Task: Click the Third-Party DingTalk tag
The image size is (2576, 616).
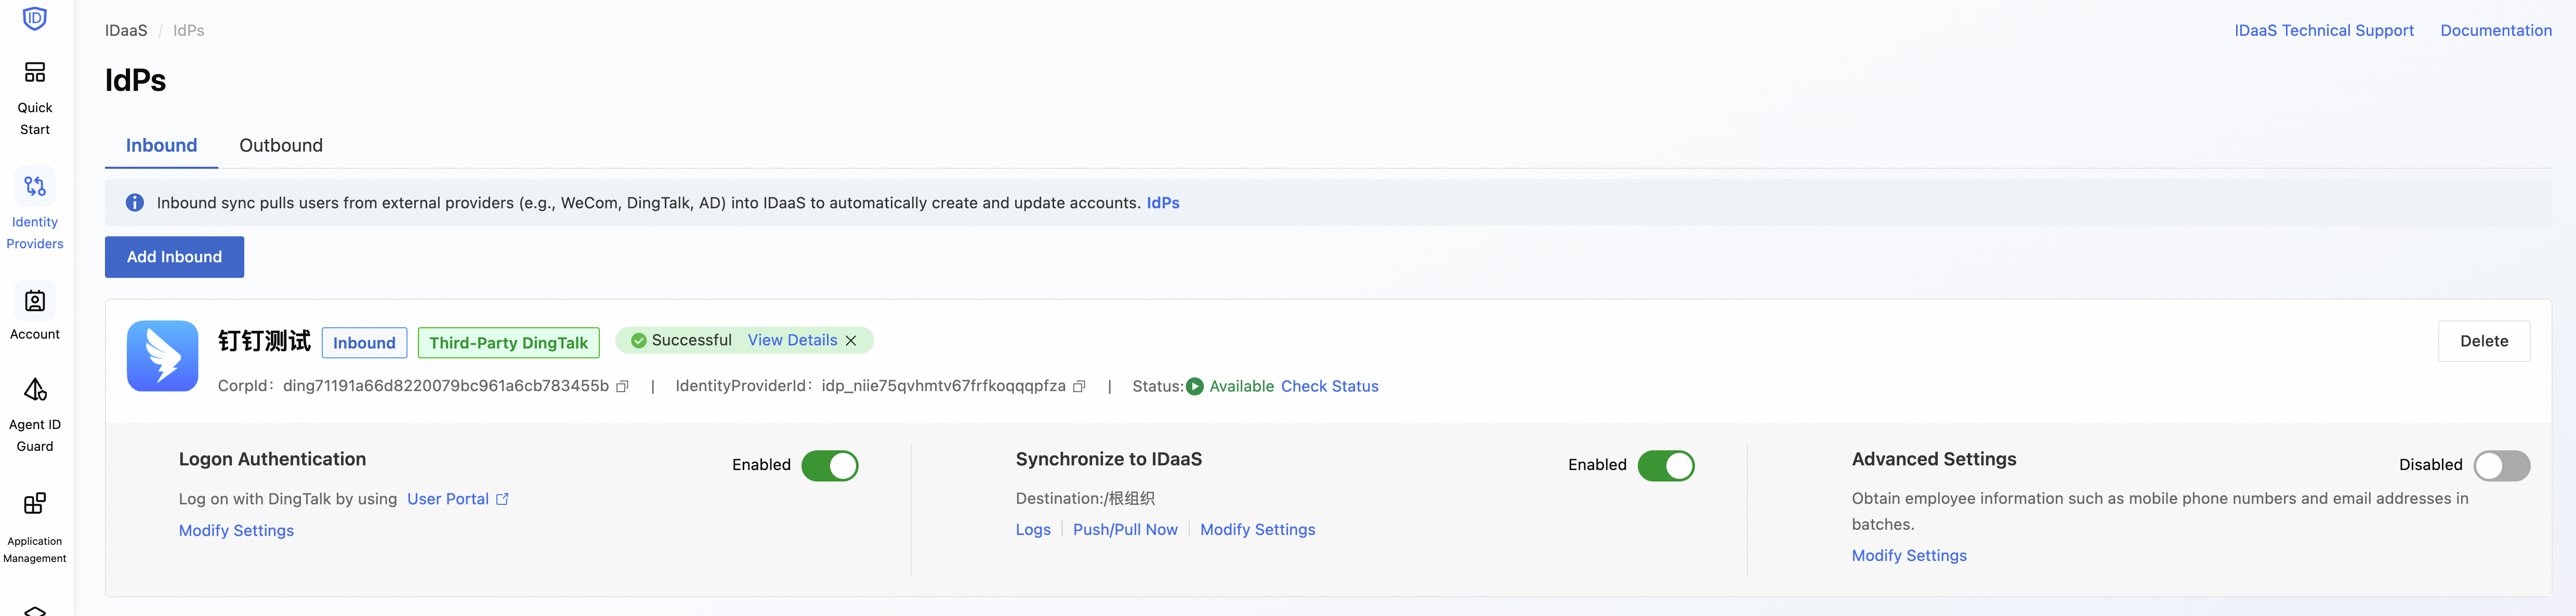Action: (x=508, y=343)
